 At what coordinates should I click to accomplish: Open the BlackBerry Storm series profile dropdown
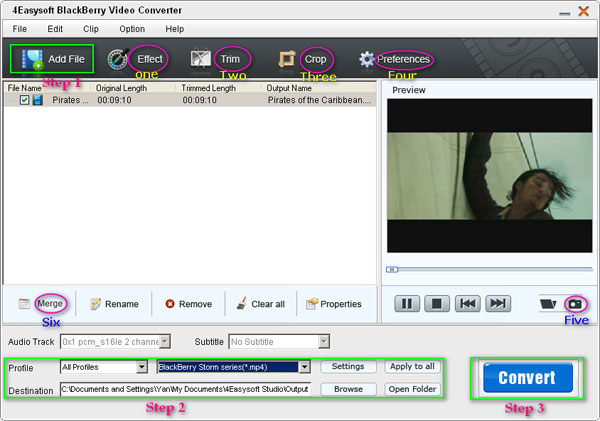pos(305,367)
